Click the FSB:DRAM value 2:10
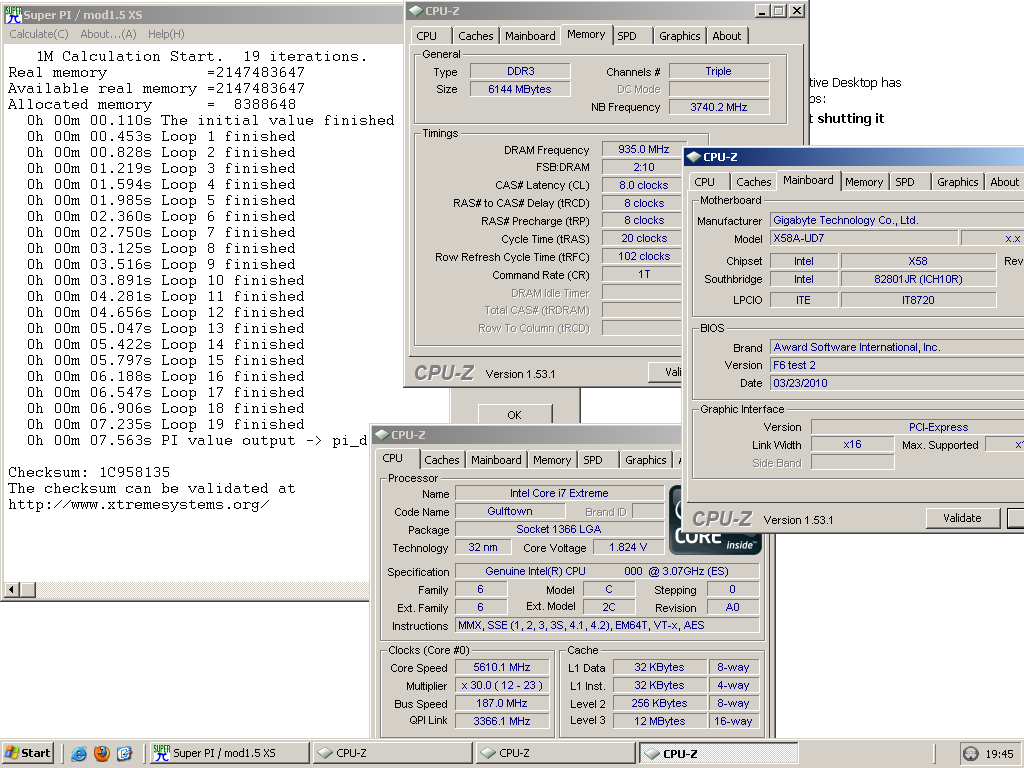This screenshot has width=1024, height=768. (x=644, y=167)
